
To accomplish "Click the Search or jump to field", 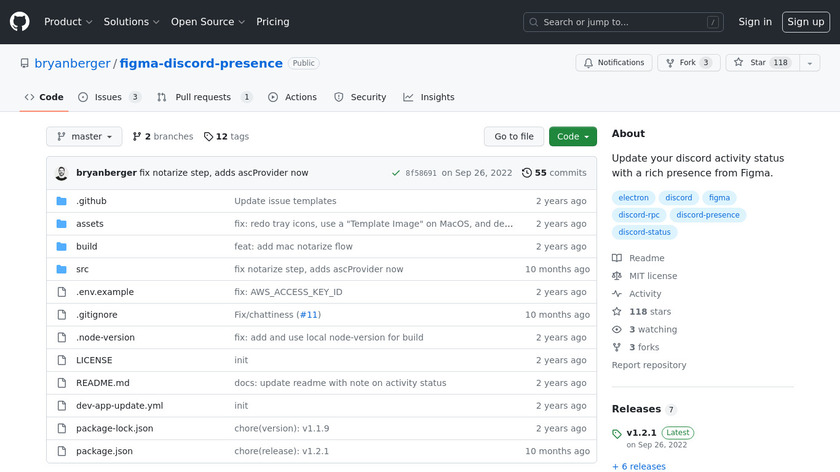I will (x=624, y=22).
